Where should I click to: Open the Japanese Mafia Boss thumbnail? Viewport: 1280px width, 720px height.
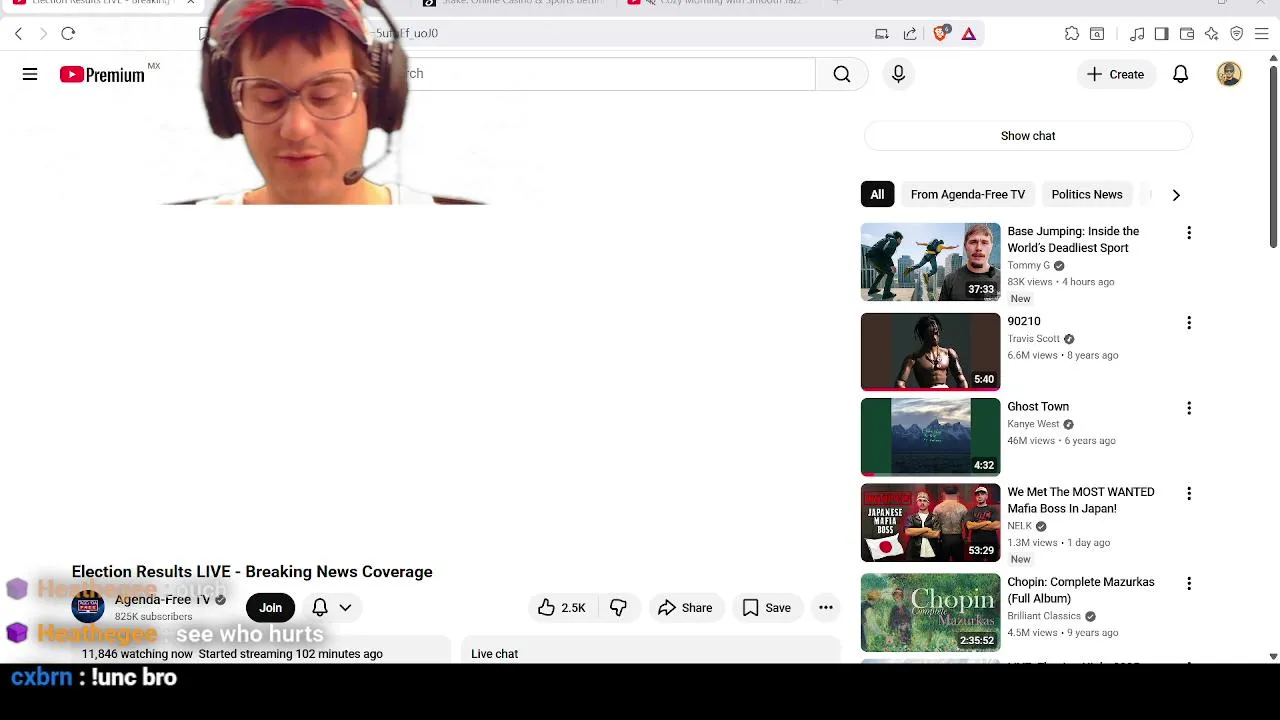click(x=930, y=523)
